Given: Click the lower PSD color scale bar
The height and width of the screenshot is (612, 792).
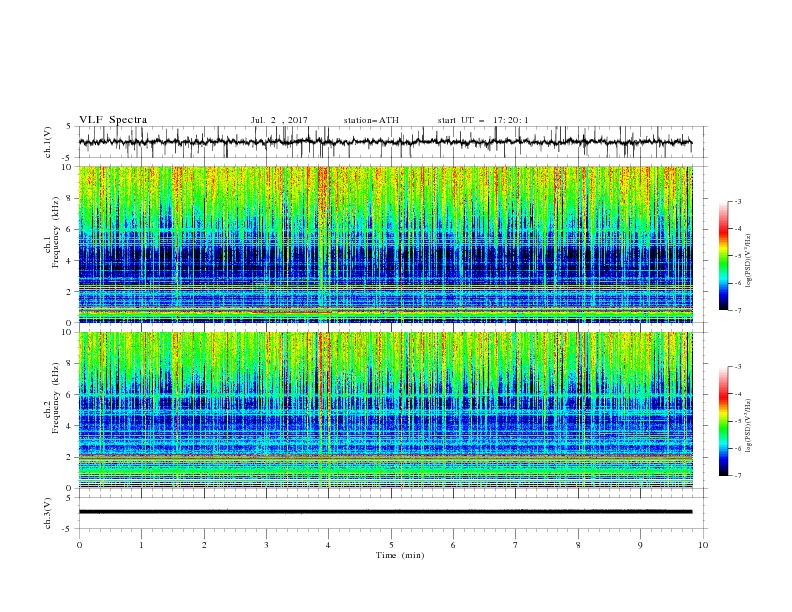Looking at the screenshot, I should [x=723, y=421].
